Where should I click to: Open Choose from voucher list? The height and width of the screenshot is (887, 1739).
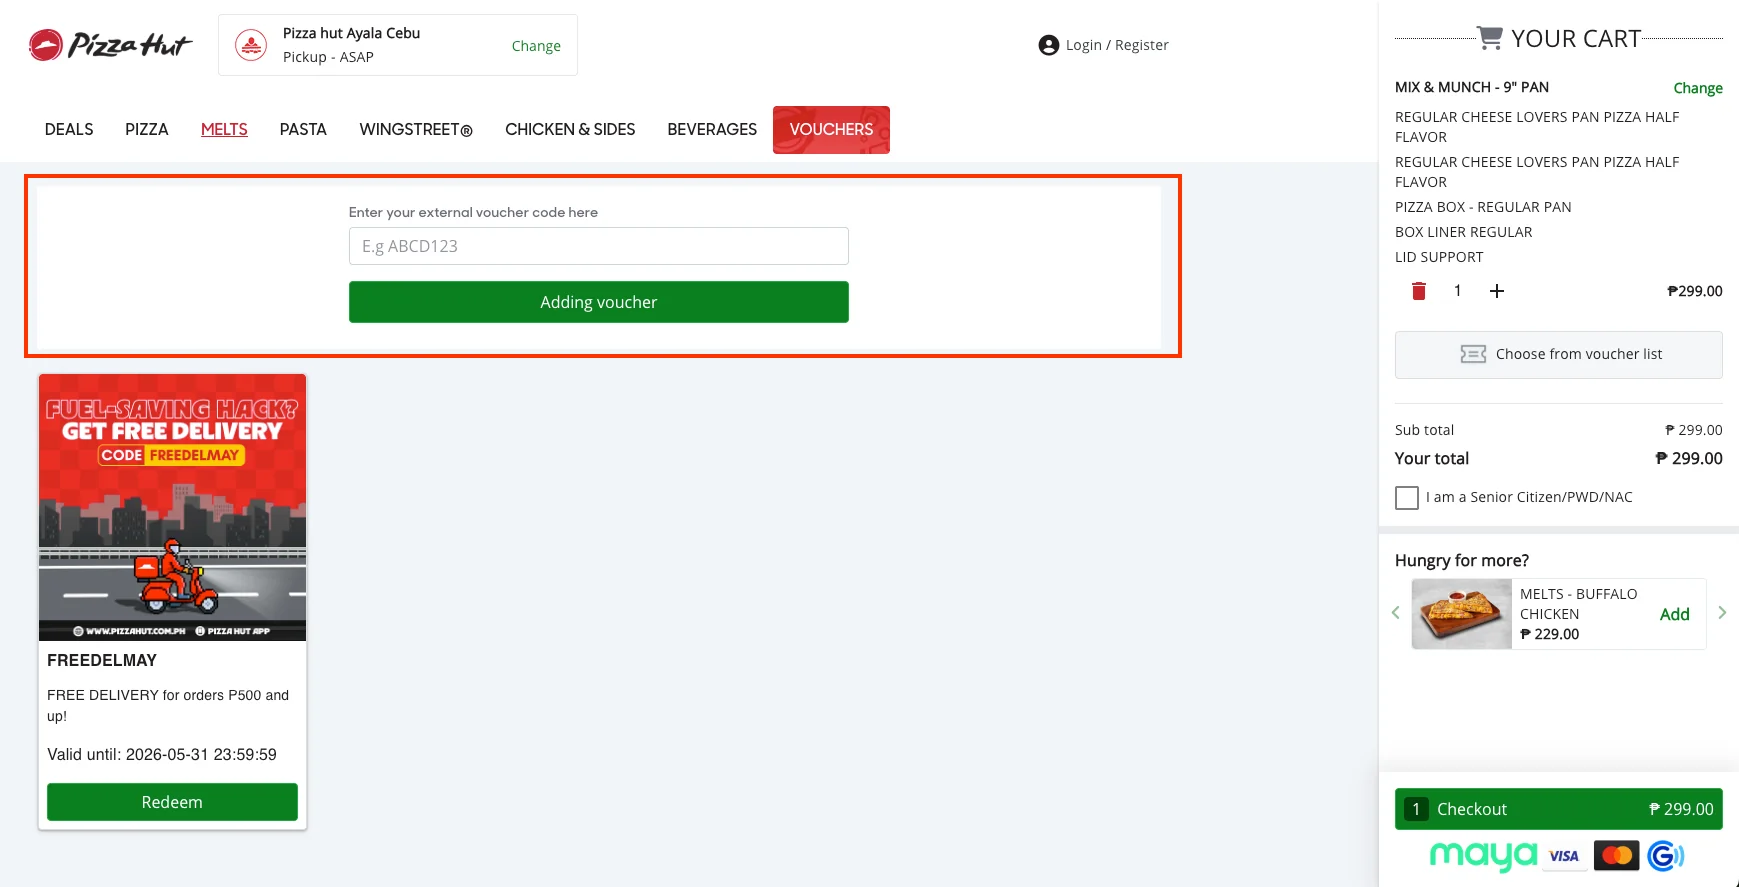(1558, 355)
